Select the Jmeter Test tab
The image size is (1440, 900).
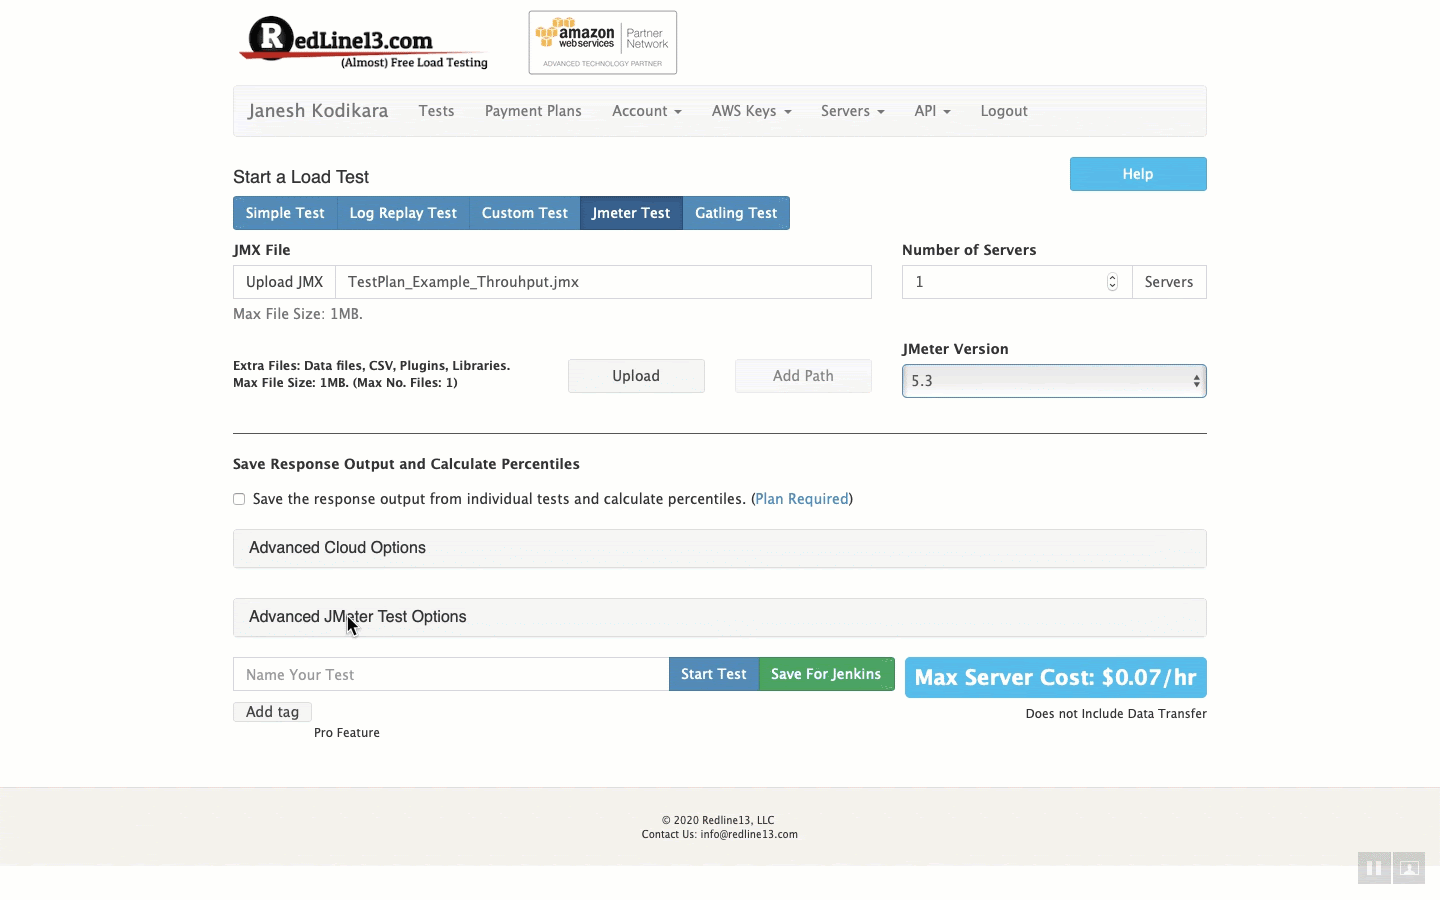[631, 213]
